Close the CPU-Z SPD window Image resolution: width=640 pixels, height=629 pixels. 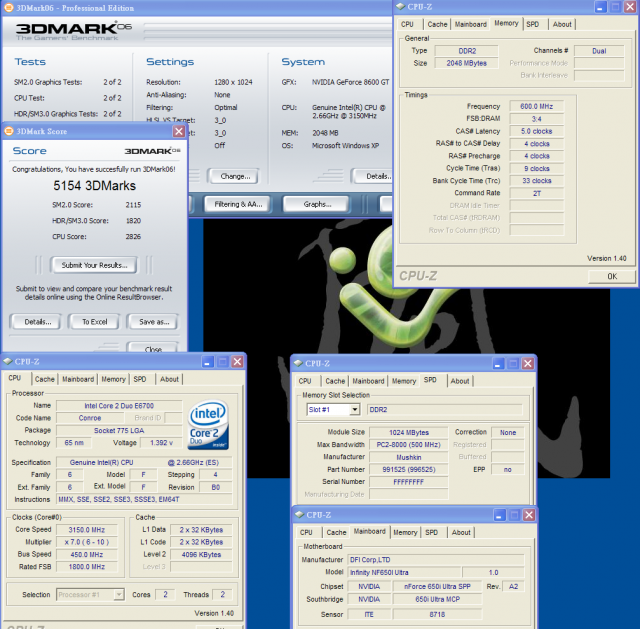(528, 363)
